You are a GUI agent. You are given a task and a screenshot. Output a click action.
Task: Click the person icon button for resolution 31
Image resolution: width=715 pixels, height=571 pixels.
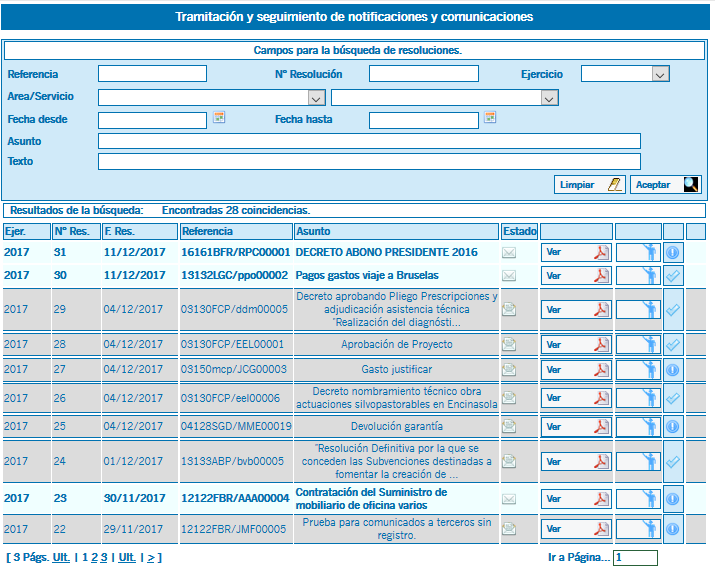coord(638,253)
